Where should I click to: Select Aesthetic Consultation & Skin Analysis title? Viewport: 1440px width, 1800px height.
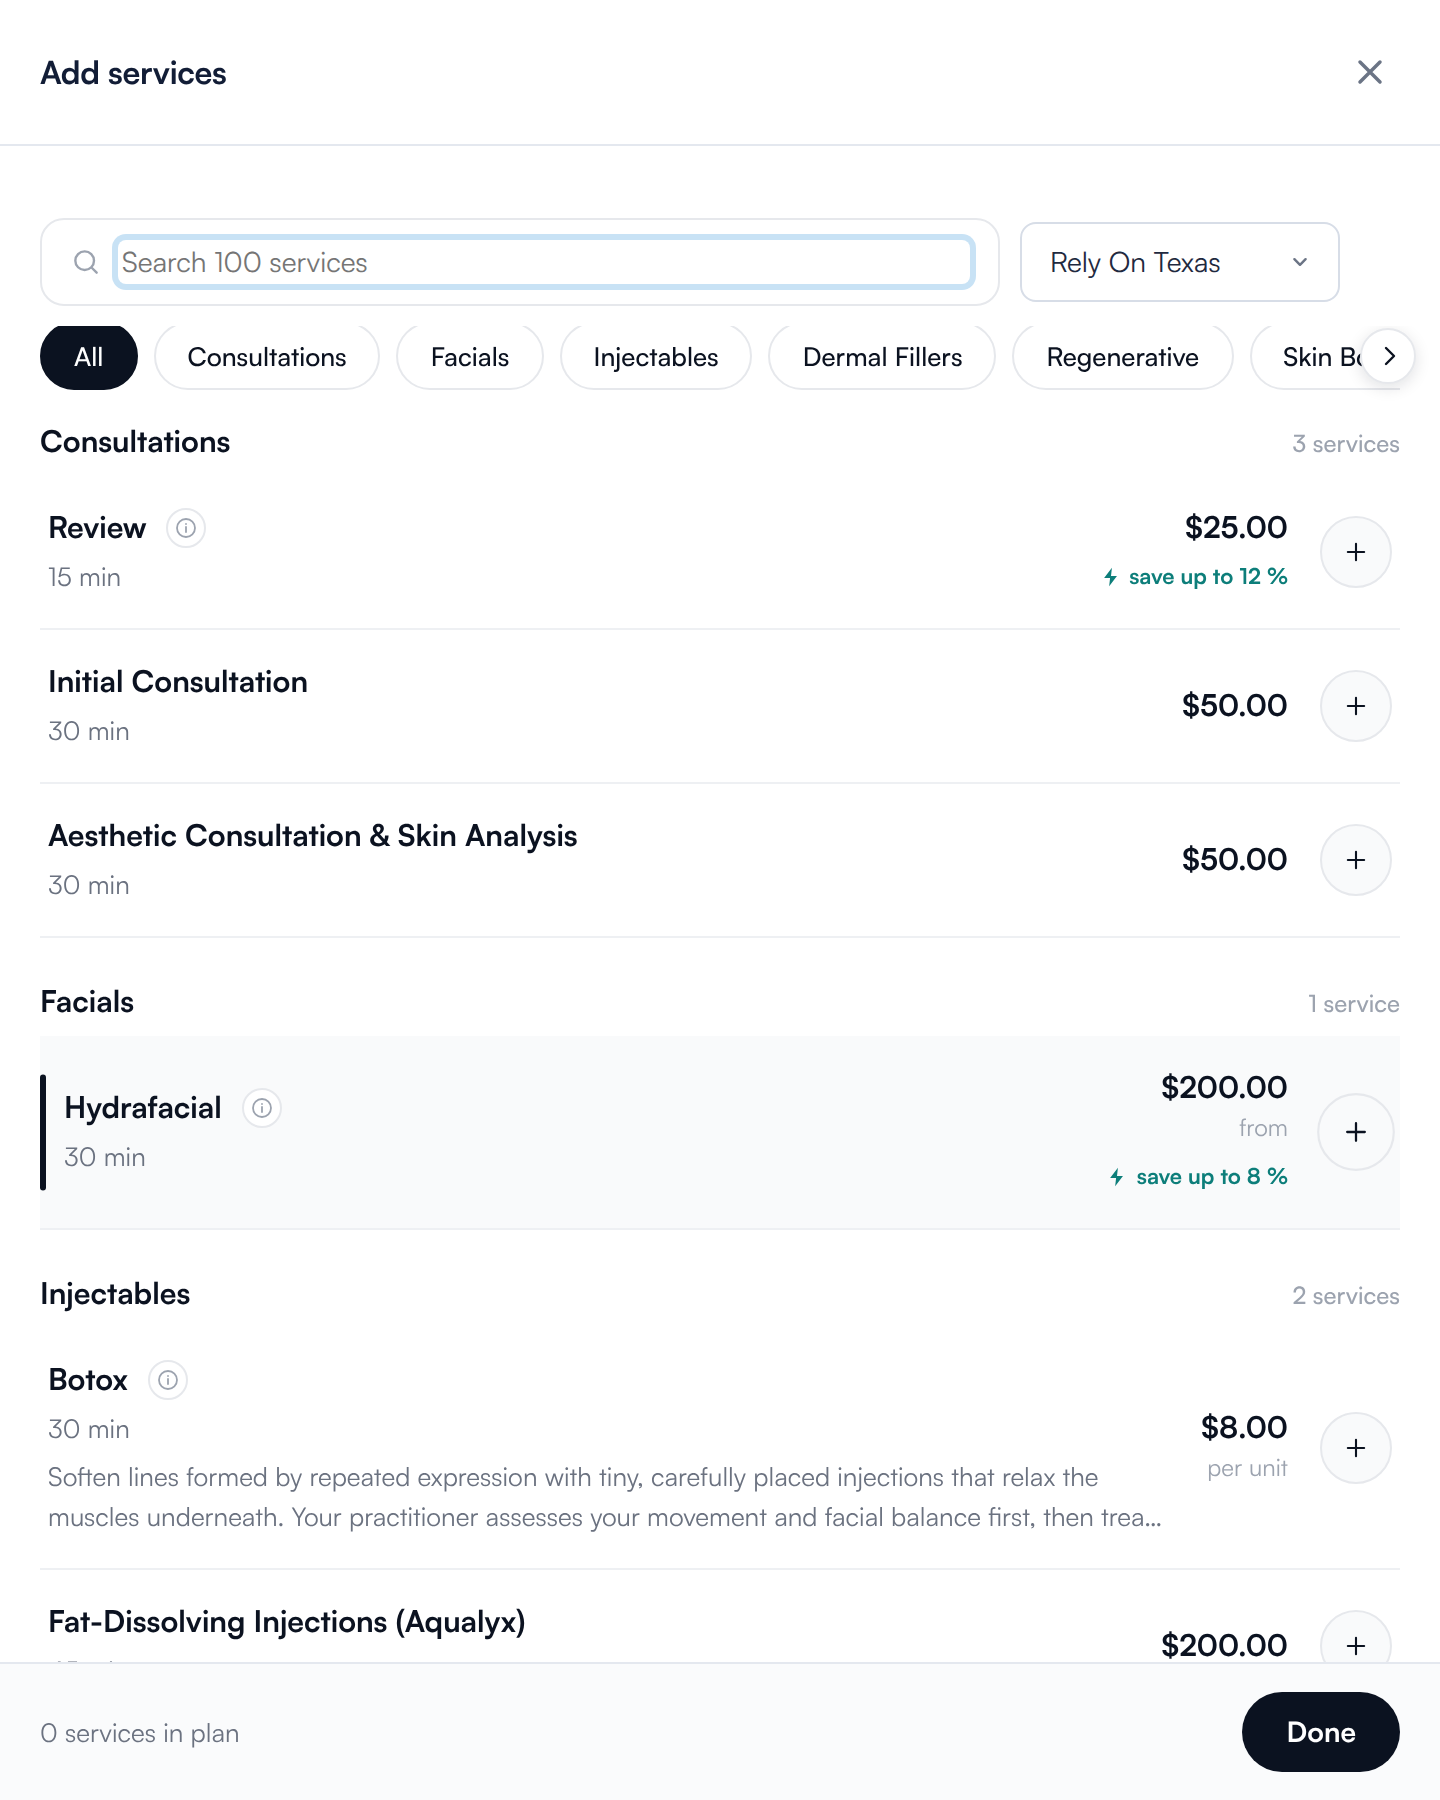[313, 836]
